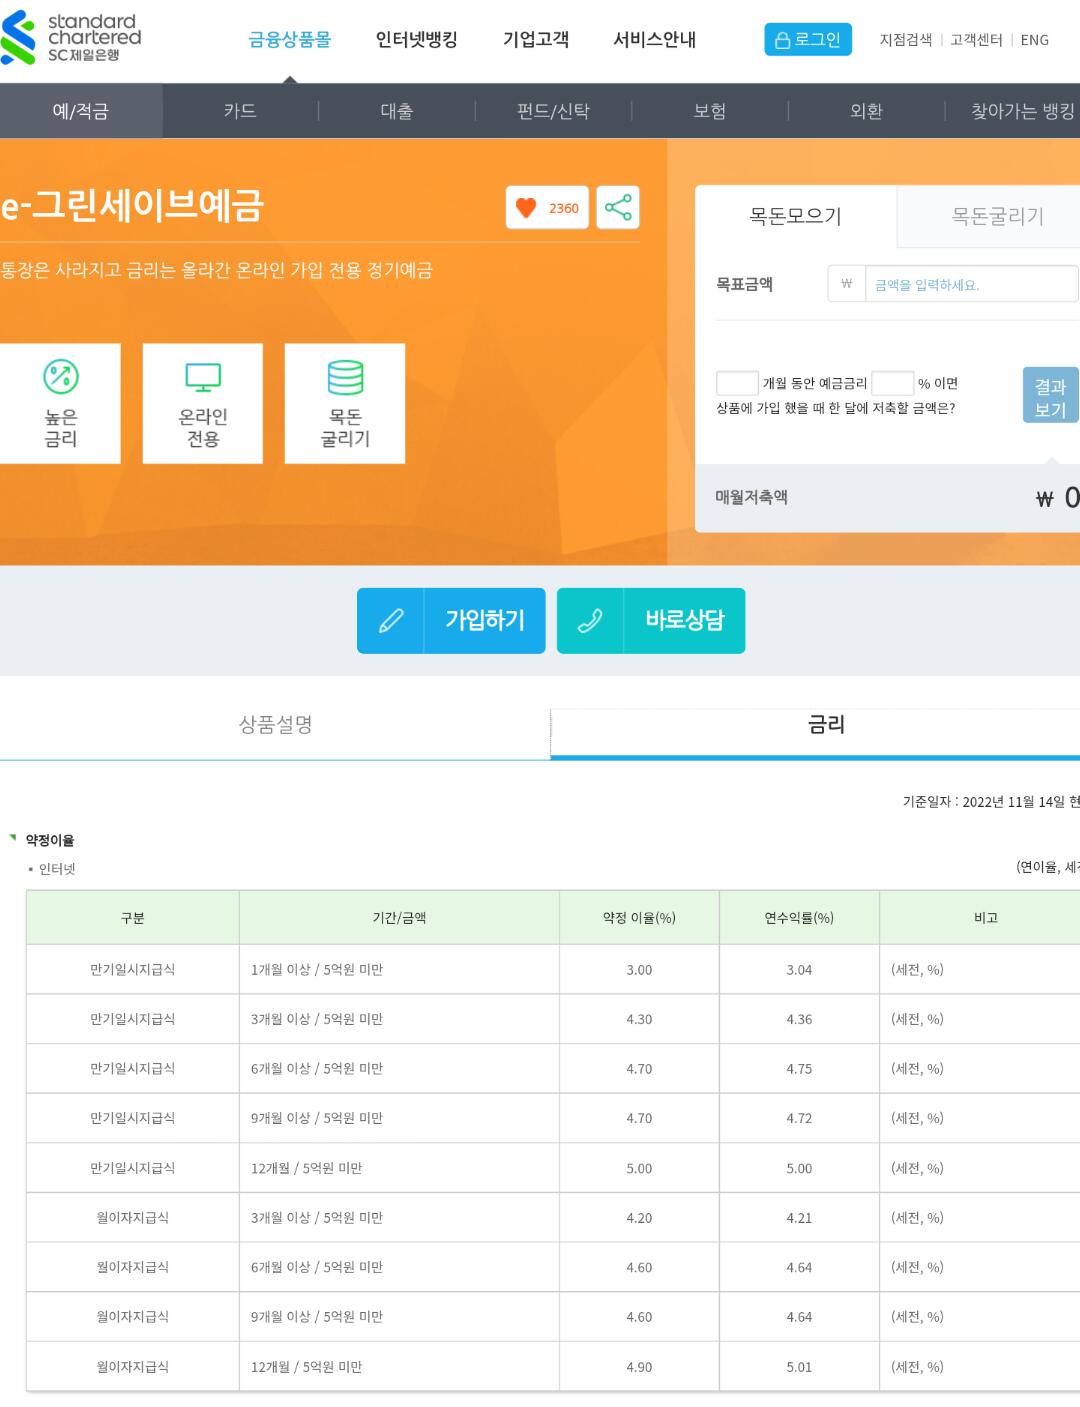Viewport: 1080px width, 1407px height.
Task: Click the 4.36 yield cell
Action: point(799,1019)
